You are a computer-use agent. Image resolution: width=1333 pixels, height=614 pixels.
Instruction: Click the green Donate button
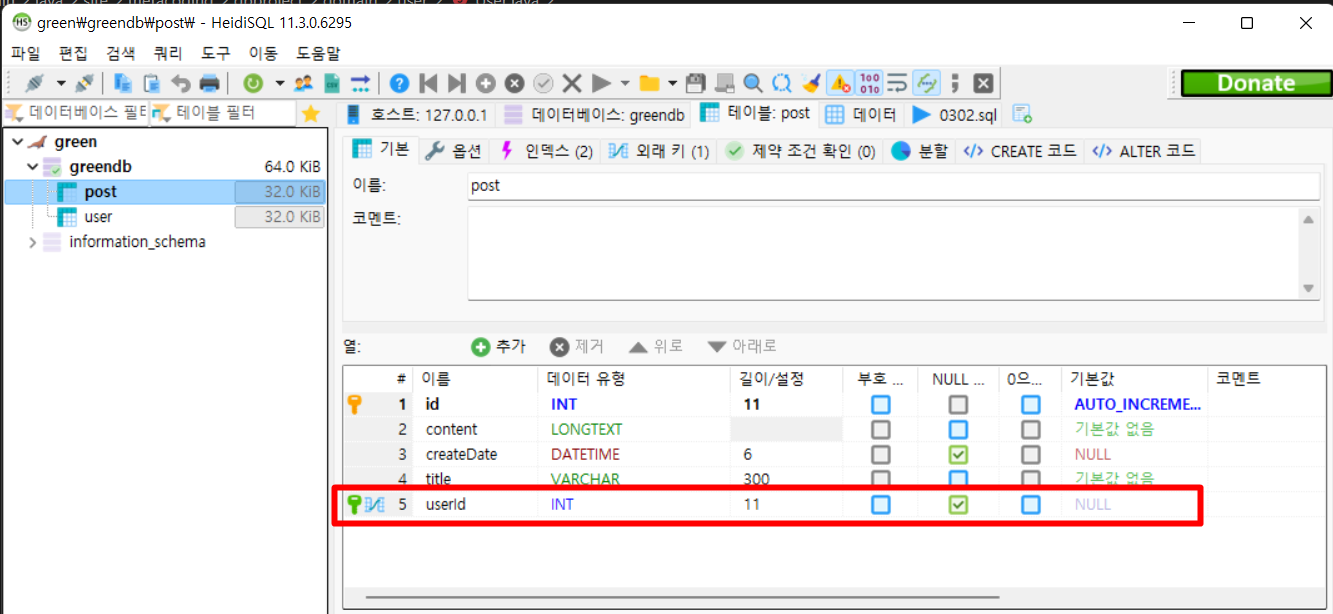click(x=1254, y=83)
